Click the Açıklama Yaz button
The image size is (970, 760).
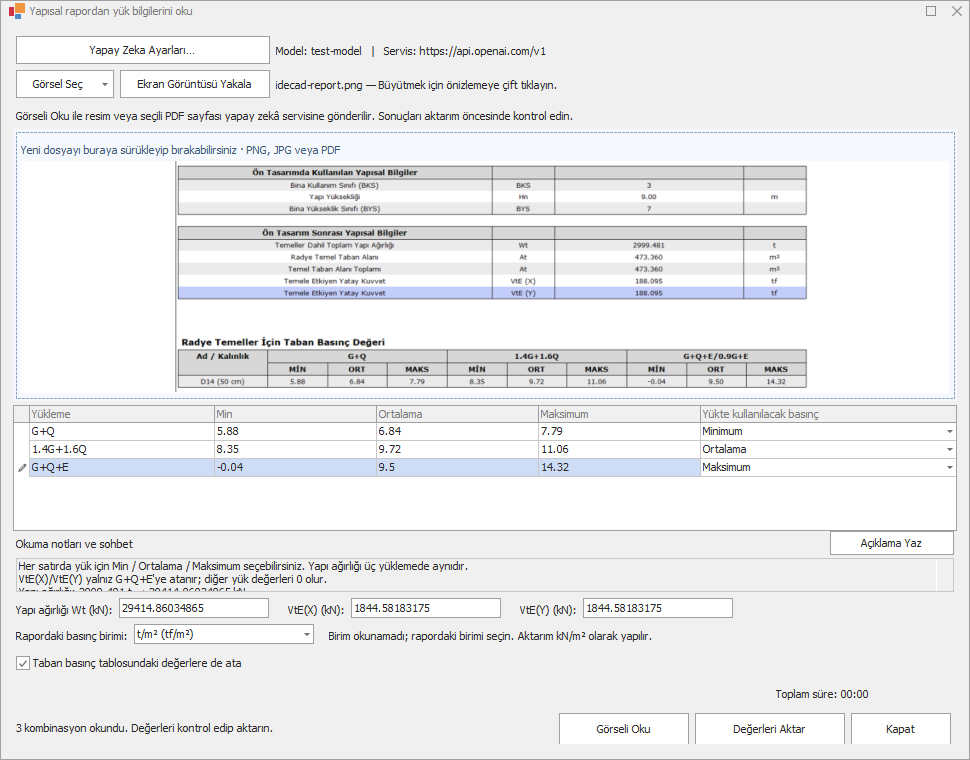tap(891, 543)
